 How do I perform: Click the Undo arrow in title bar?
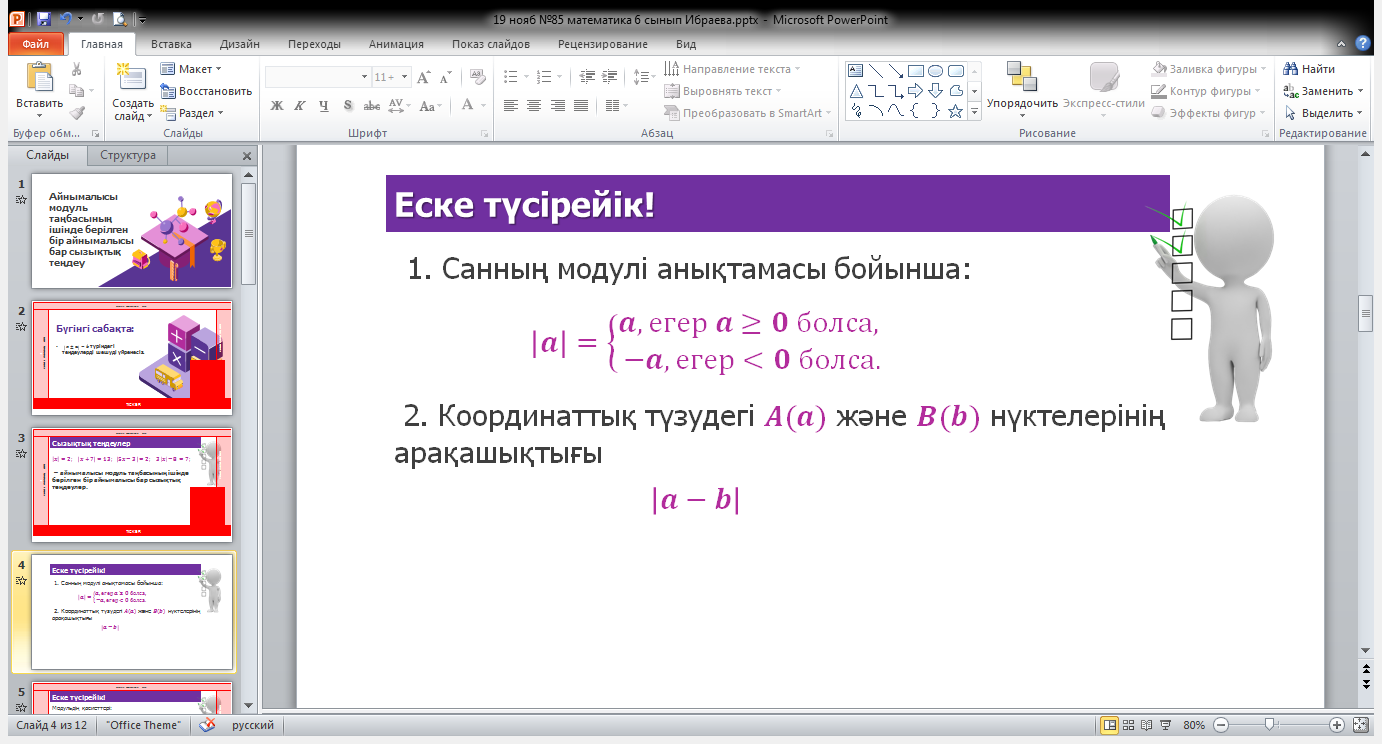pos(66,19)
